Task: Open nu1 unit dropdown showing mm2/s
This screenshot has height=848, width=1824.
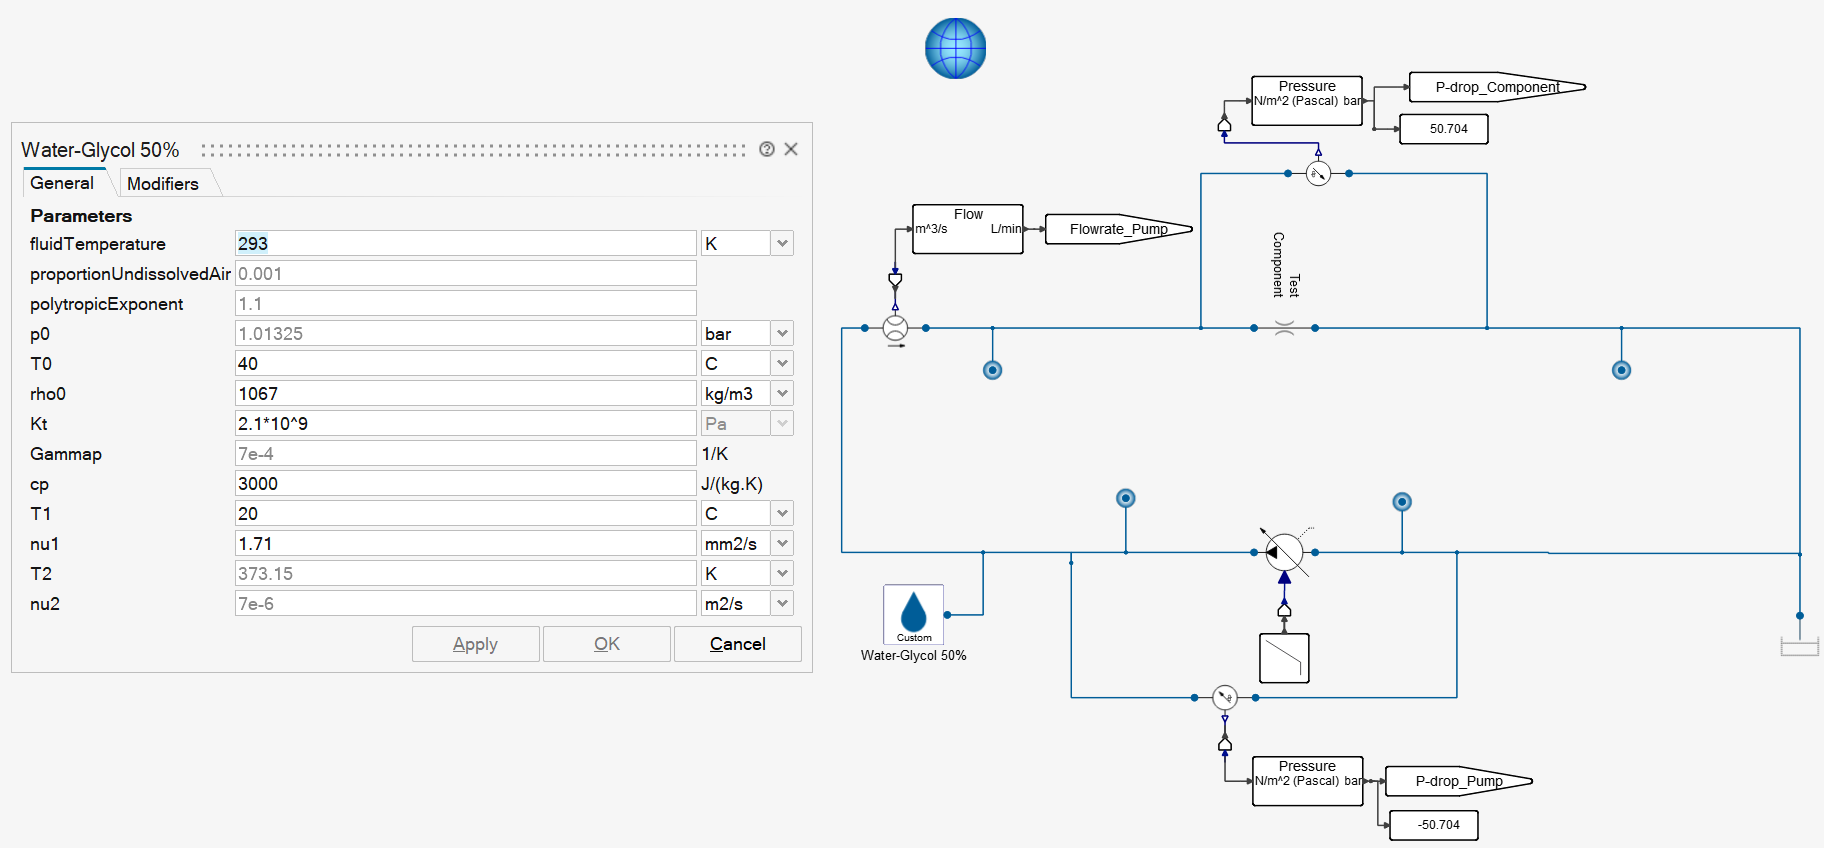Action: point(783,543)
